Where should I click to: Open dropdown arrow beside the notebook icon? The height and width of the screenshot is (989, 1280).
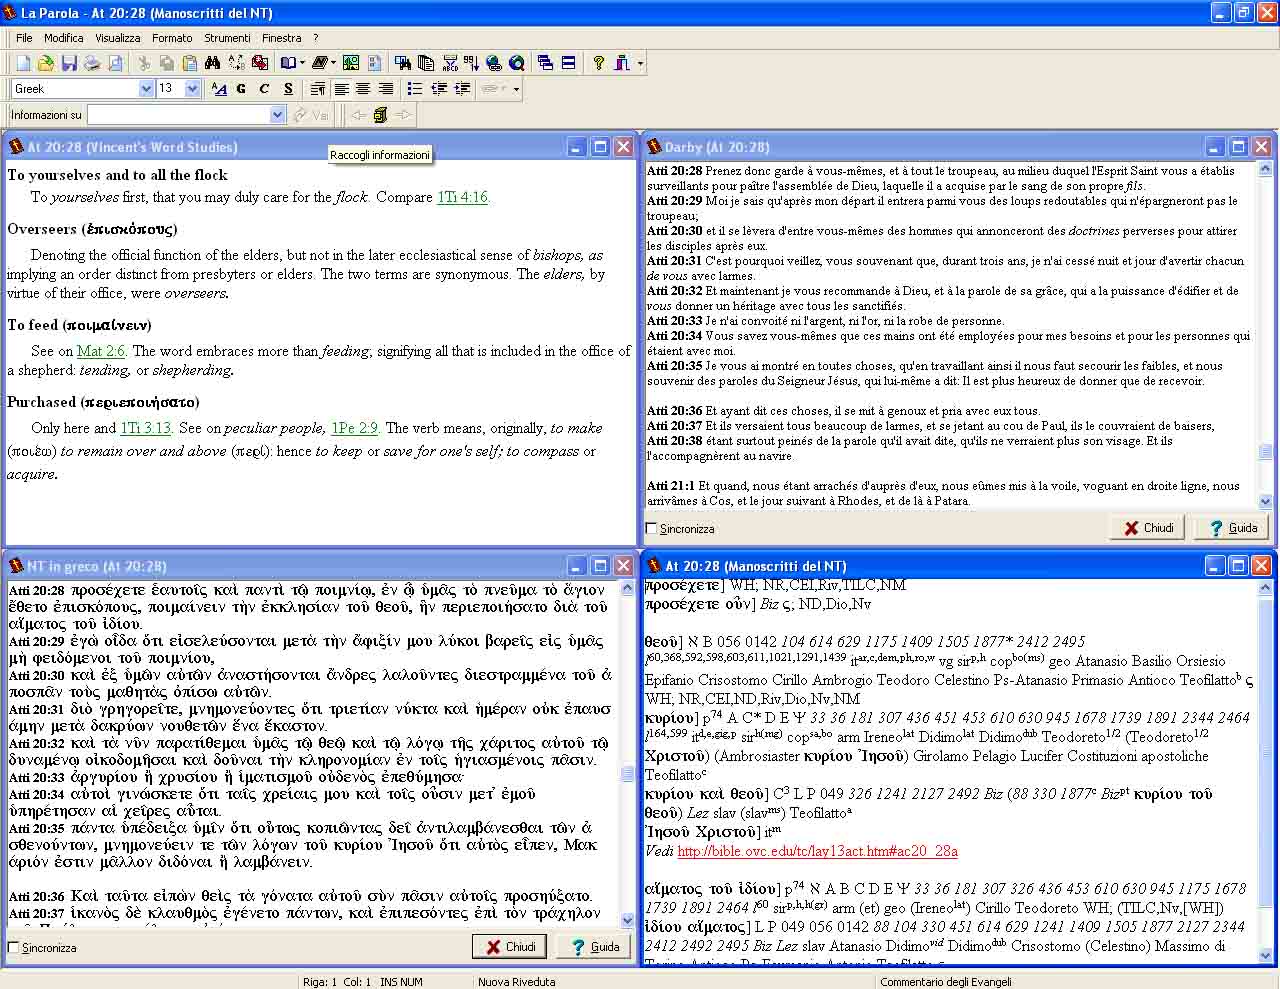[x=333, y=63]
